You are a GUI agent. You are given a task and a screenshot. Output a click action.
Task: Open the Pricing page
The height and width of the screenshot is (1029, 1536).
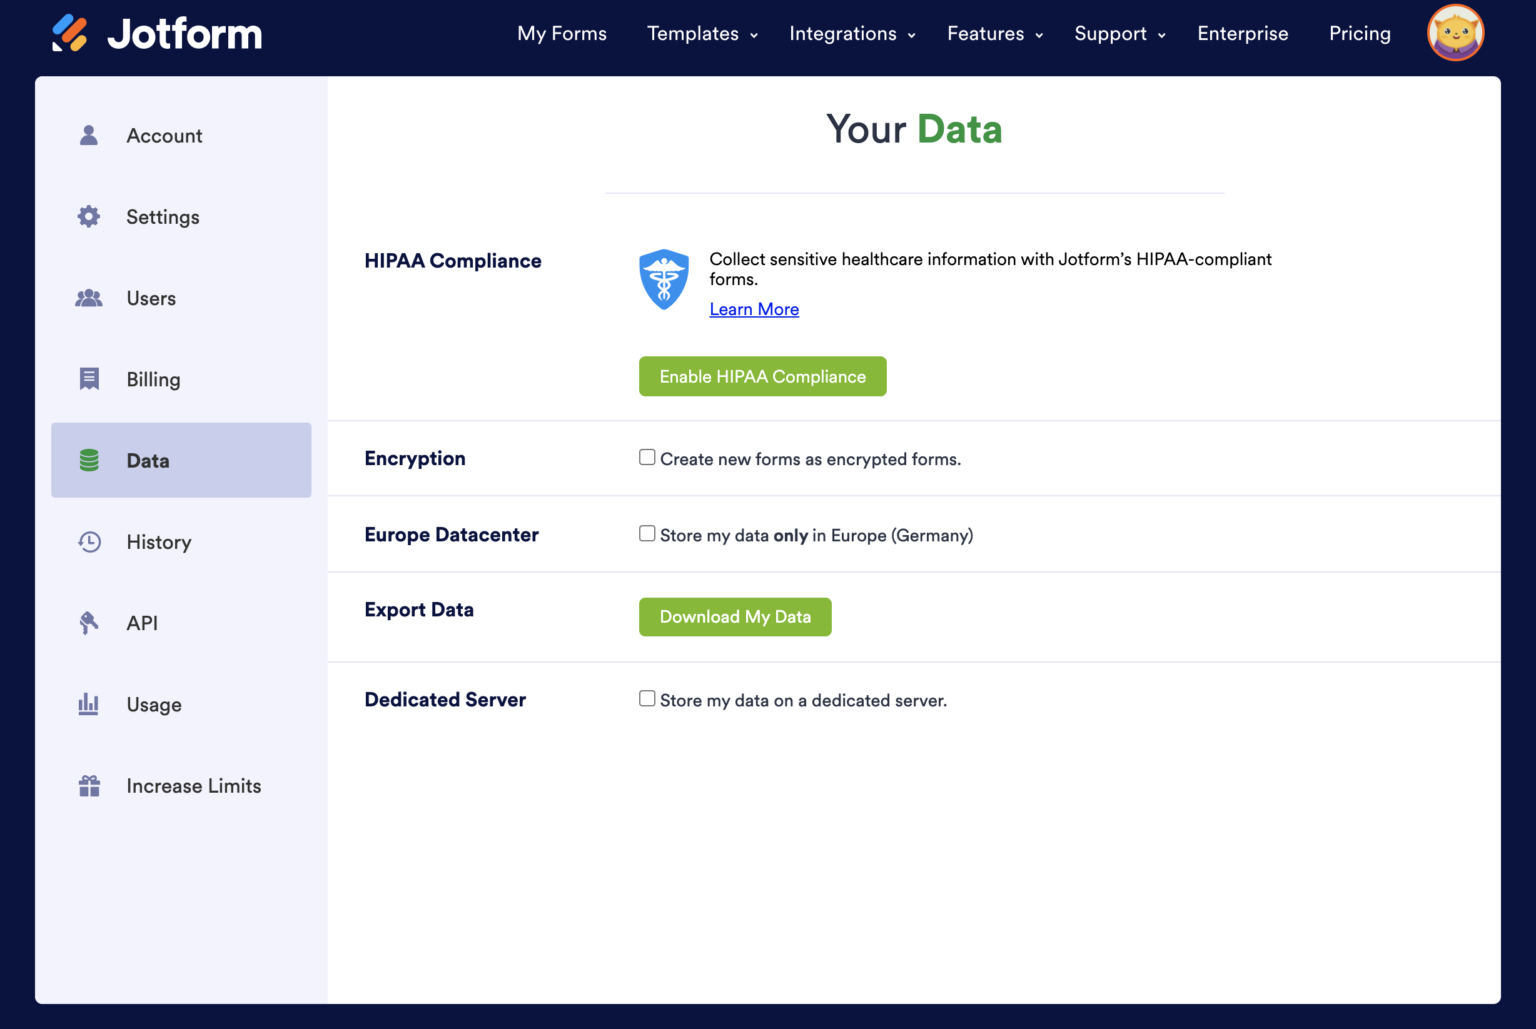(x=1360, y=33)
